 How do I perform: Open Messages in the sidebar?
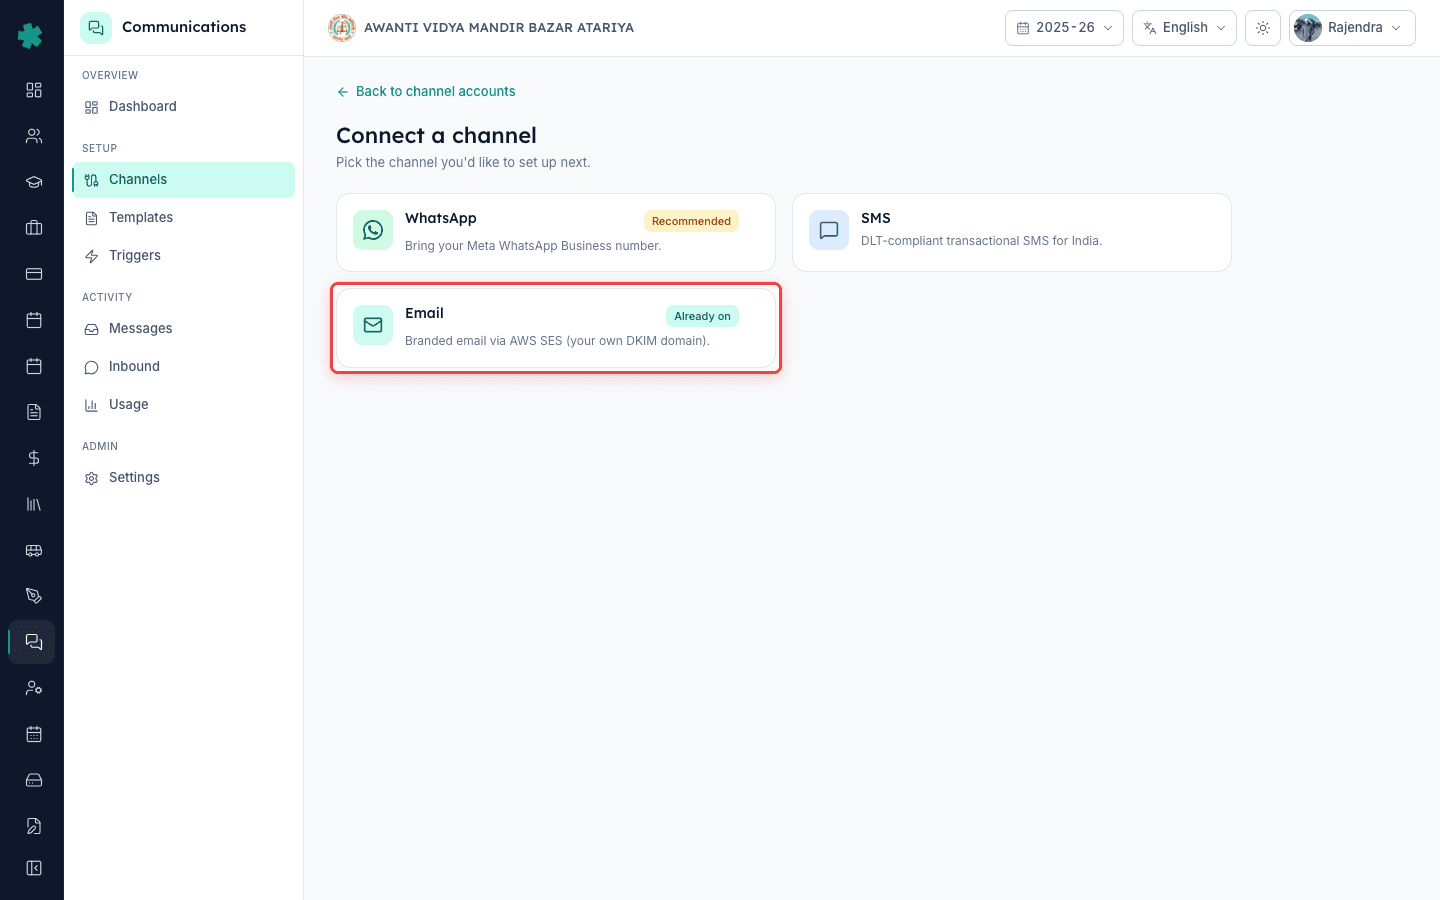click(184, 329)
